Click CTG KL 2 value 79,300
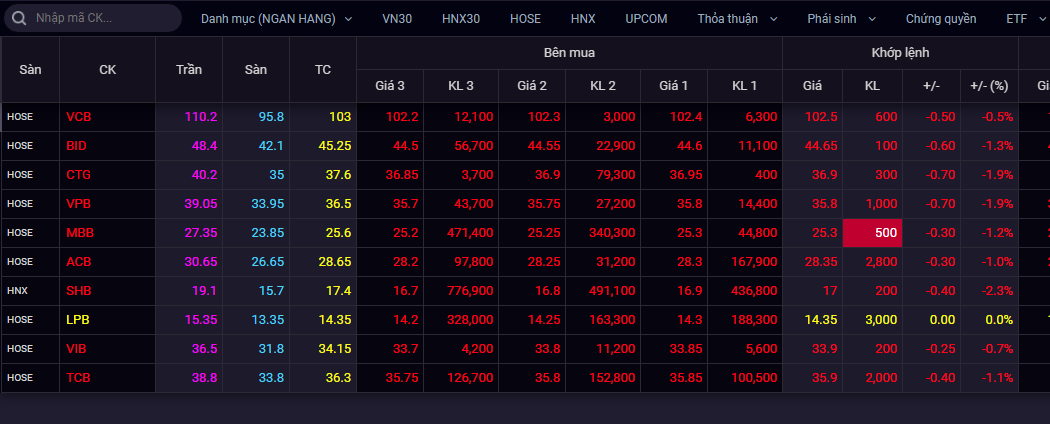 tap(613, 175)
